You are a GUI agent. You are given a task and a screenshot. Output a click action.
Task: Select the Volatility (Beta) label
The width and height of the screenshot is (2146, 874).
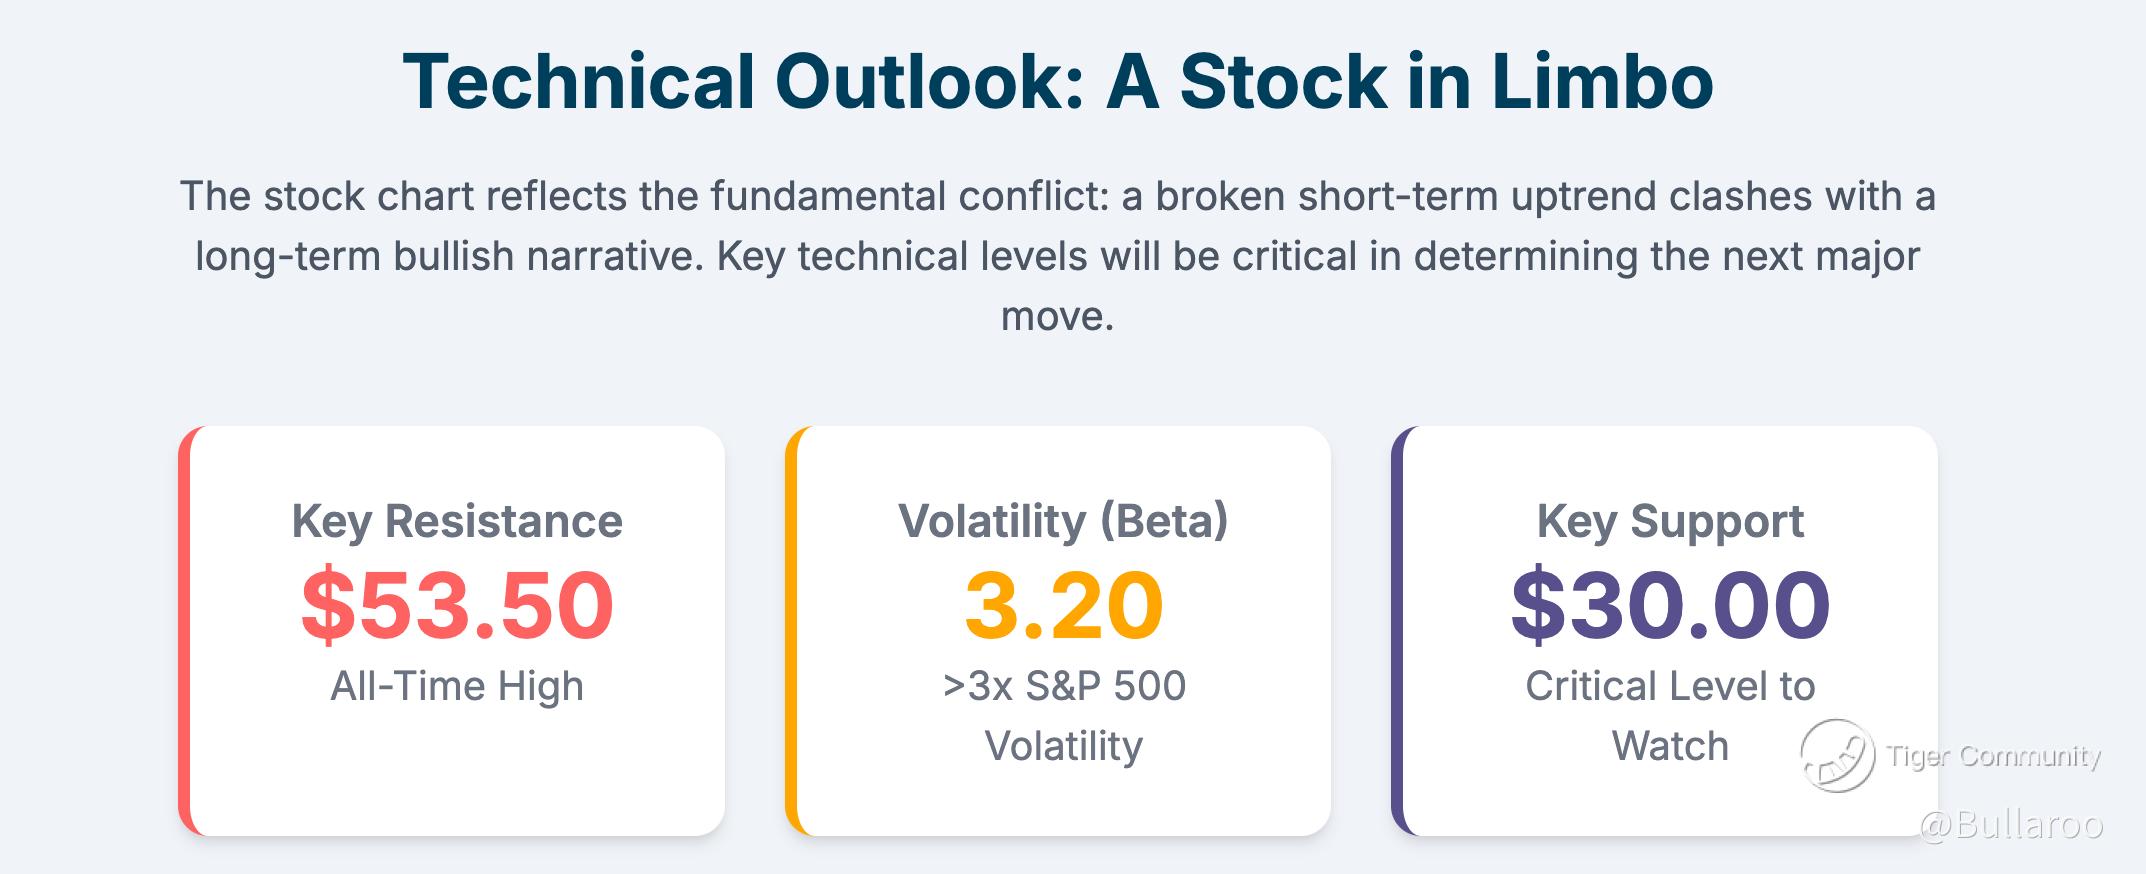pos(1063,521)
